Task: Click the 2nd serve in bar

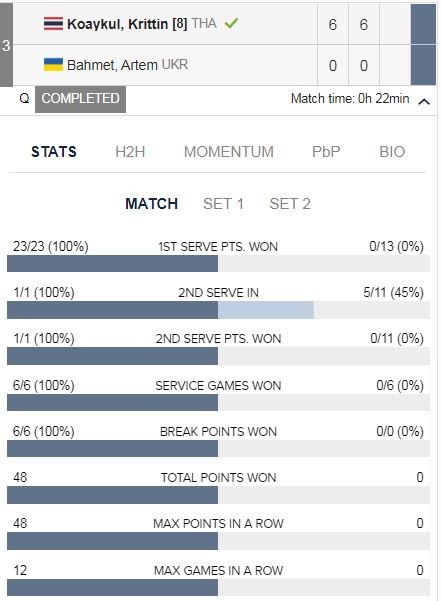Action: point(218,310)
